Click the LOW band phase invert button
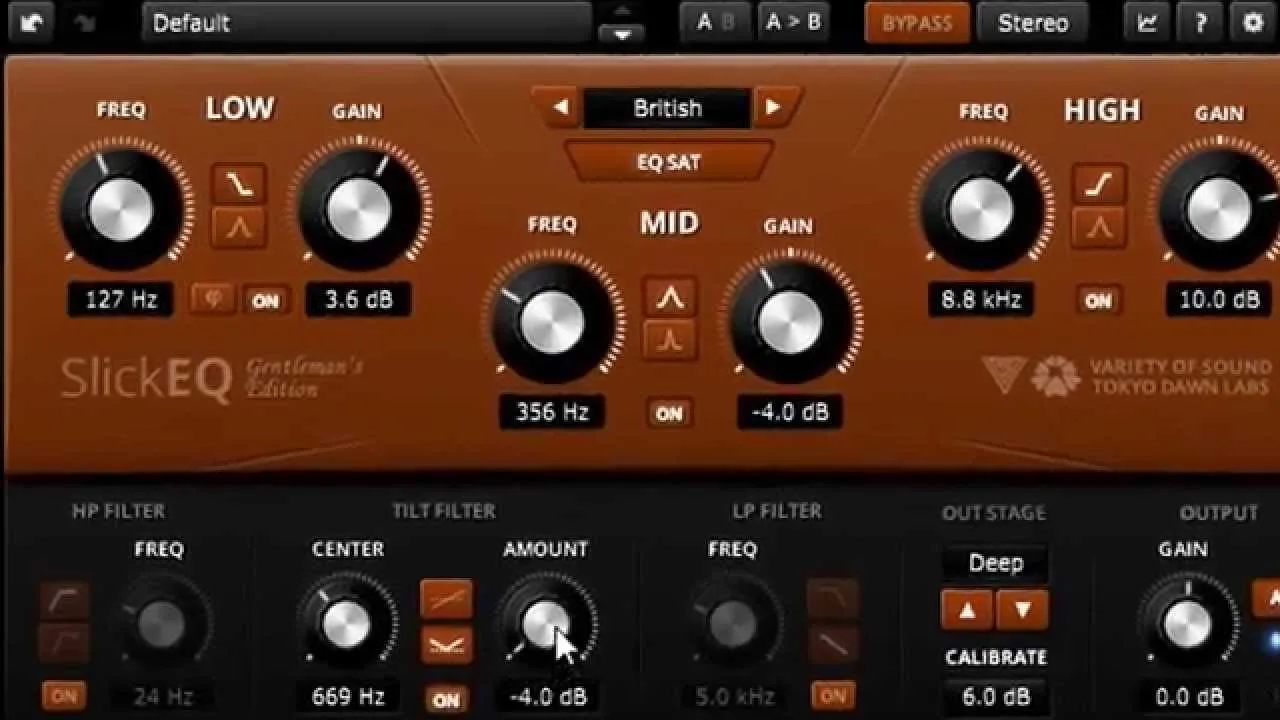This screenshot has width=1280, height=720. 212,299
